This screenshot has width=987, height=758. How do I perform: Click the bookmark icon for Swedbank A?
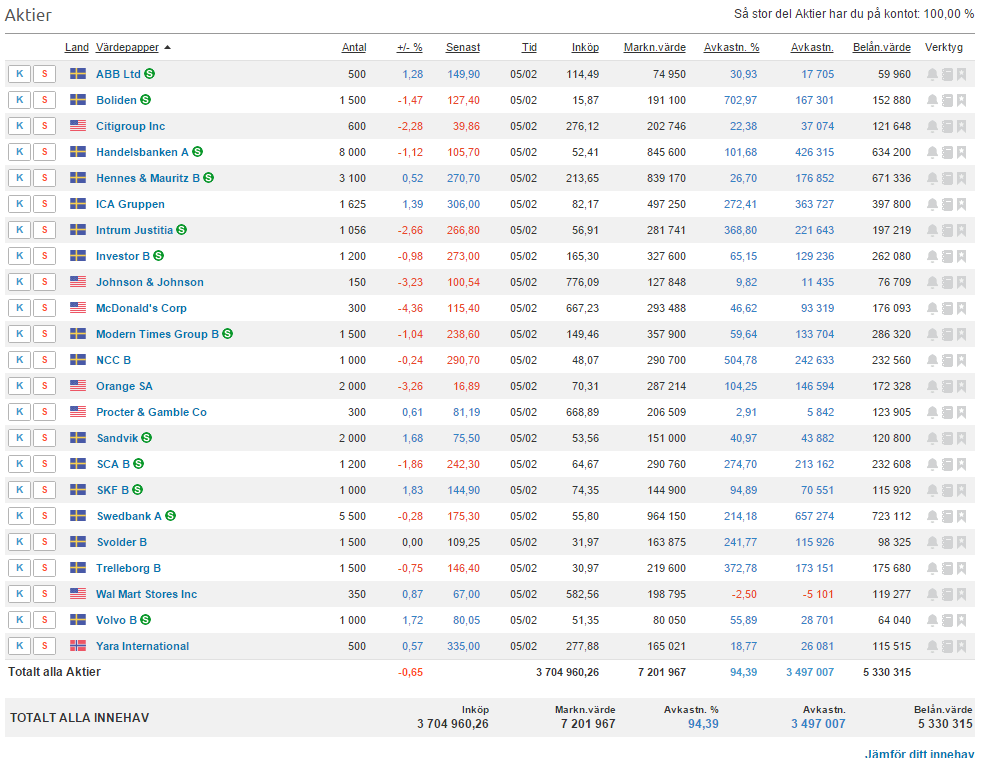(961, 516)
